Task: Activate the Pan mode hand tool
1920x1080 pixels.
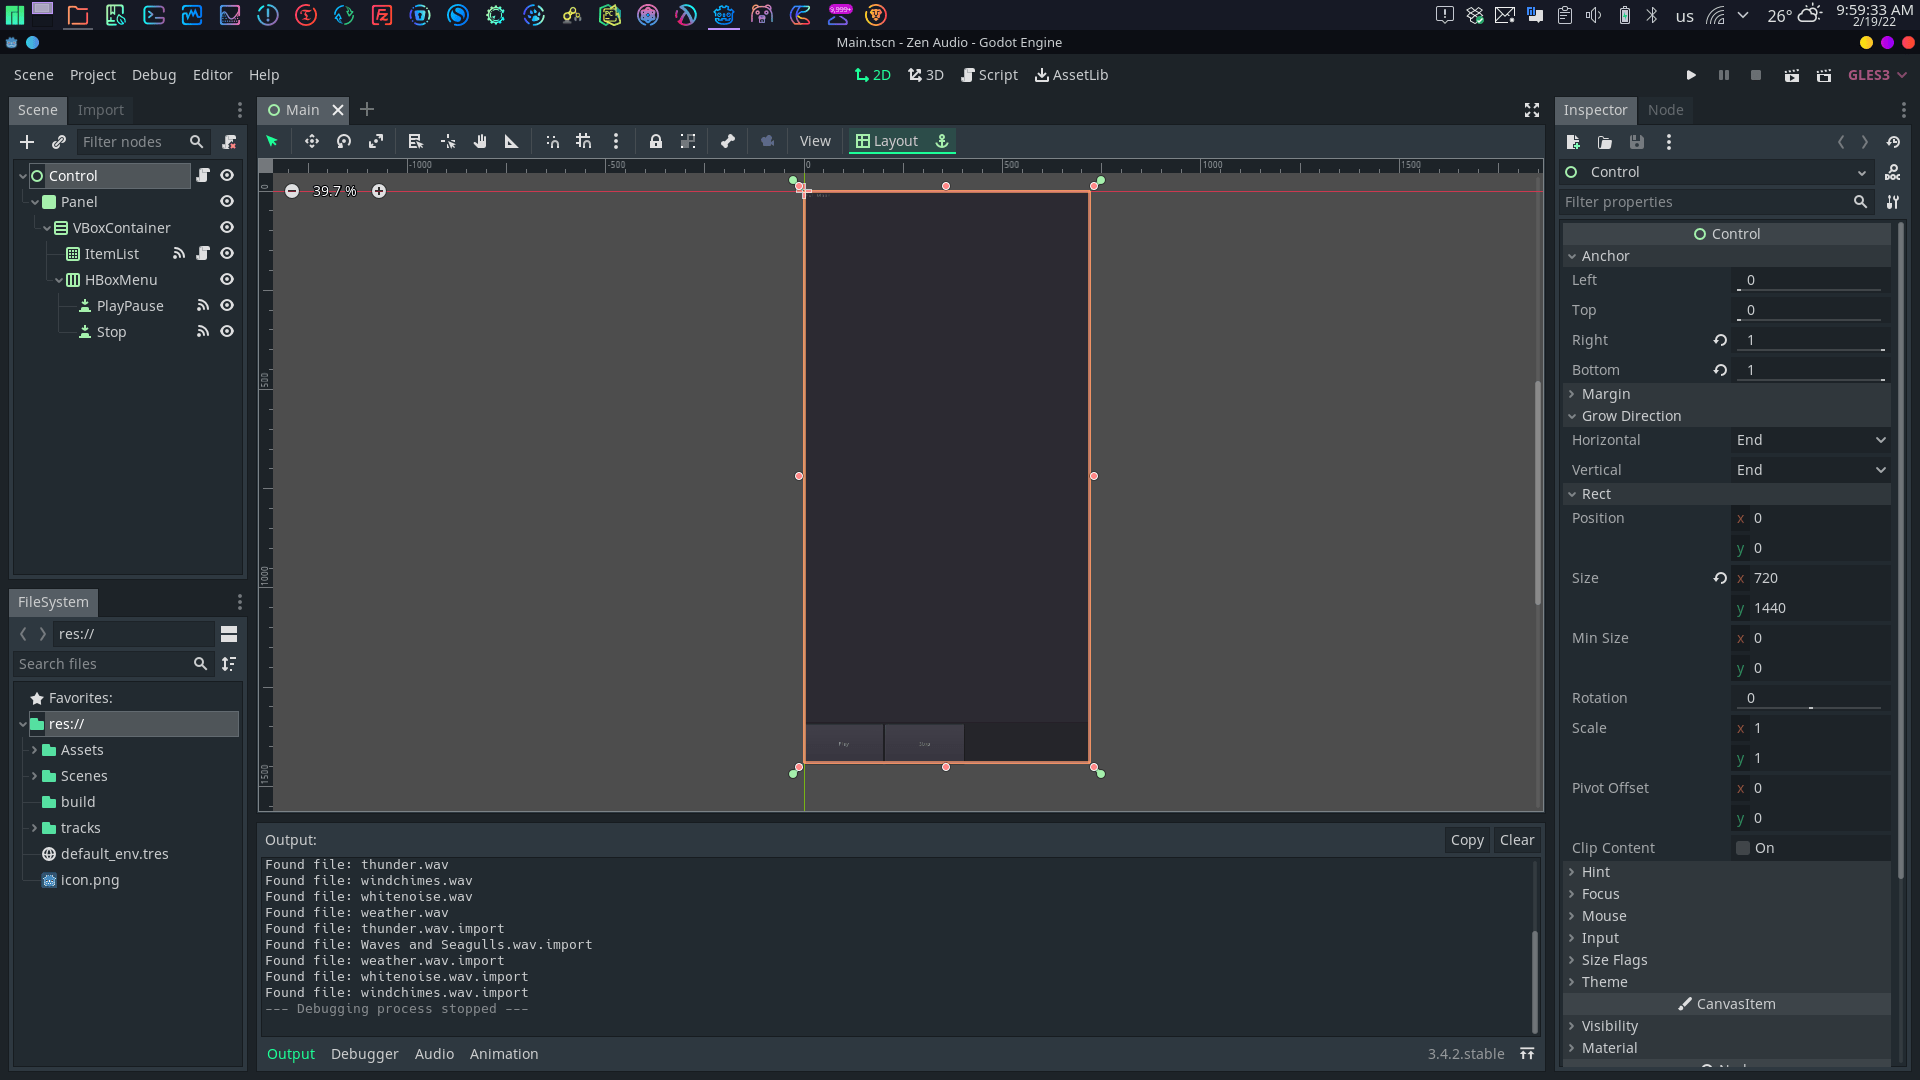Action: click(x=480, y=141)
